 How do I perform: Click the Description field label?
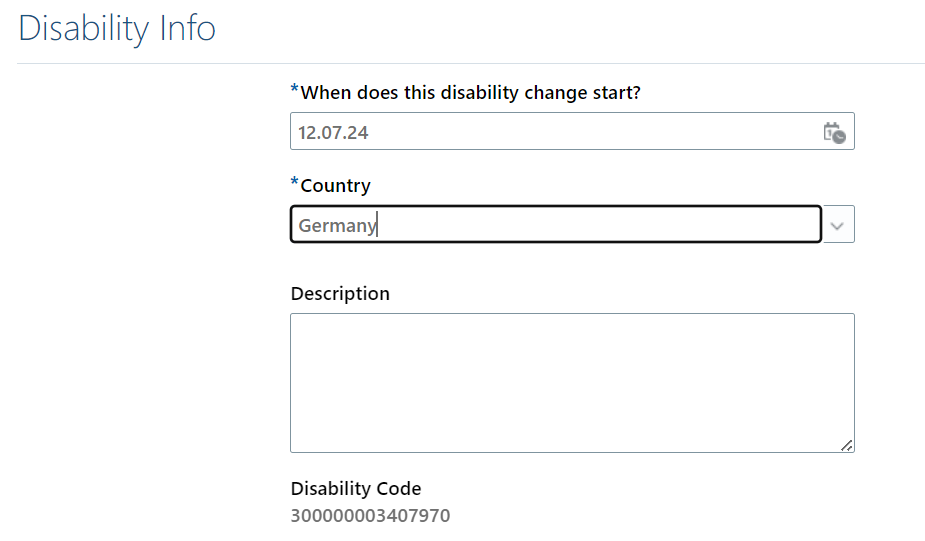(340, 294)
